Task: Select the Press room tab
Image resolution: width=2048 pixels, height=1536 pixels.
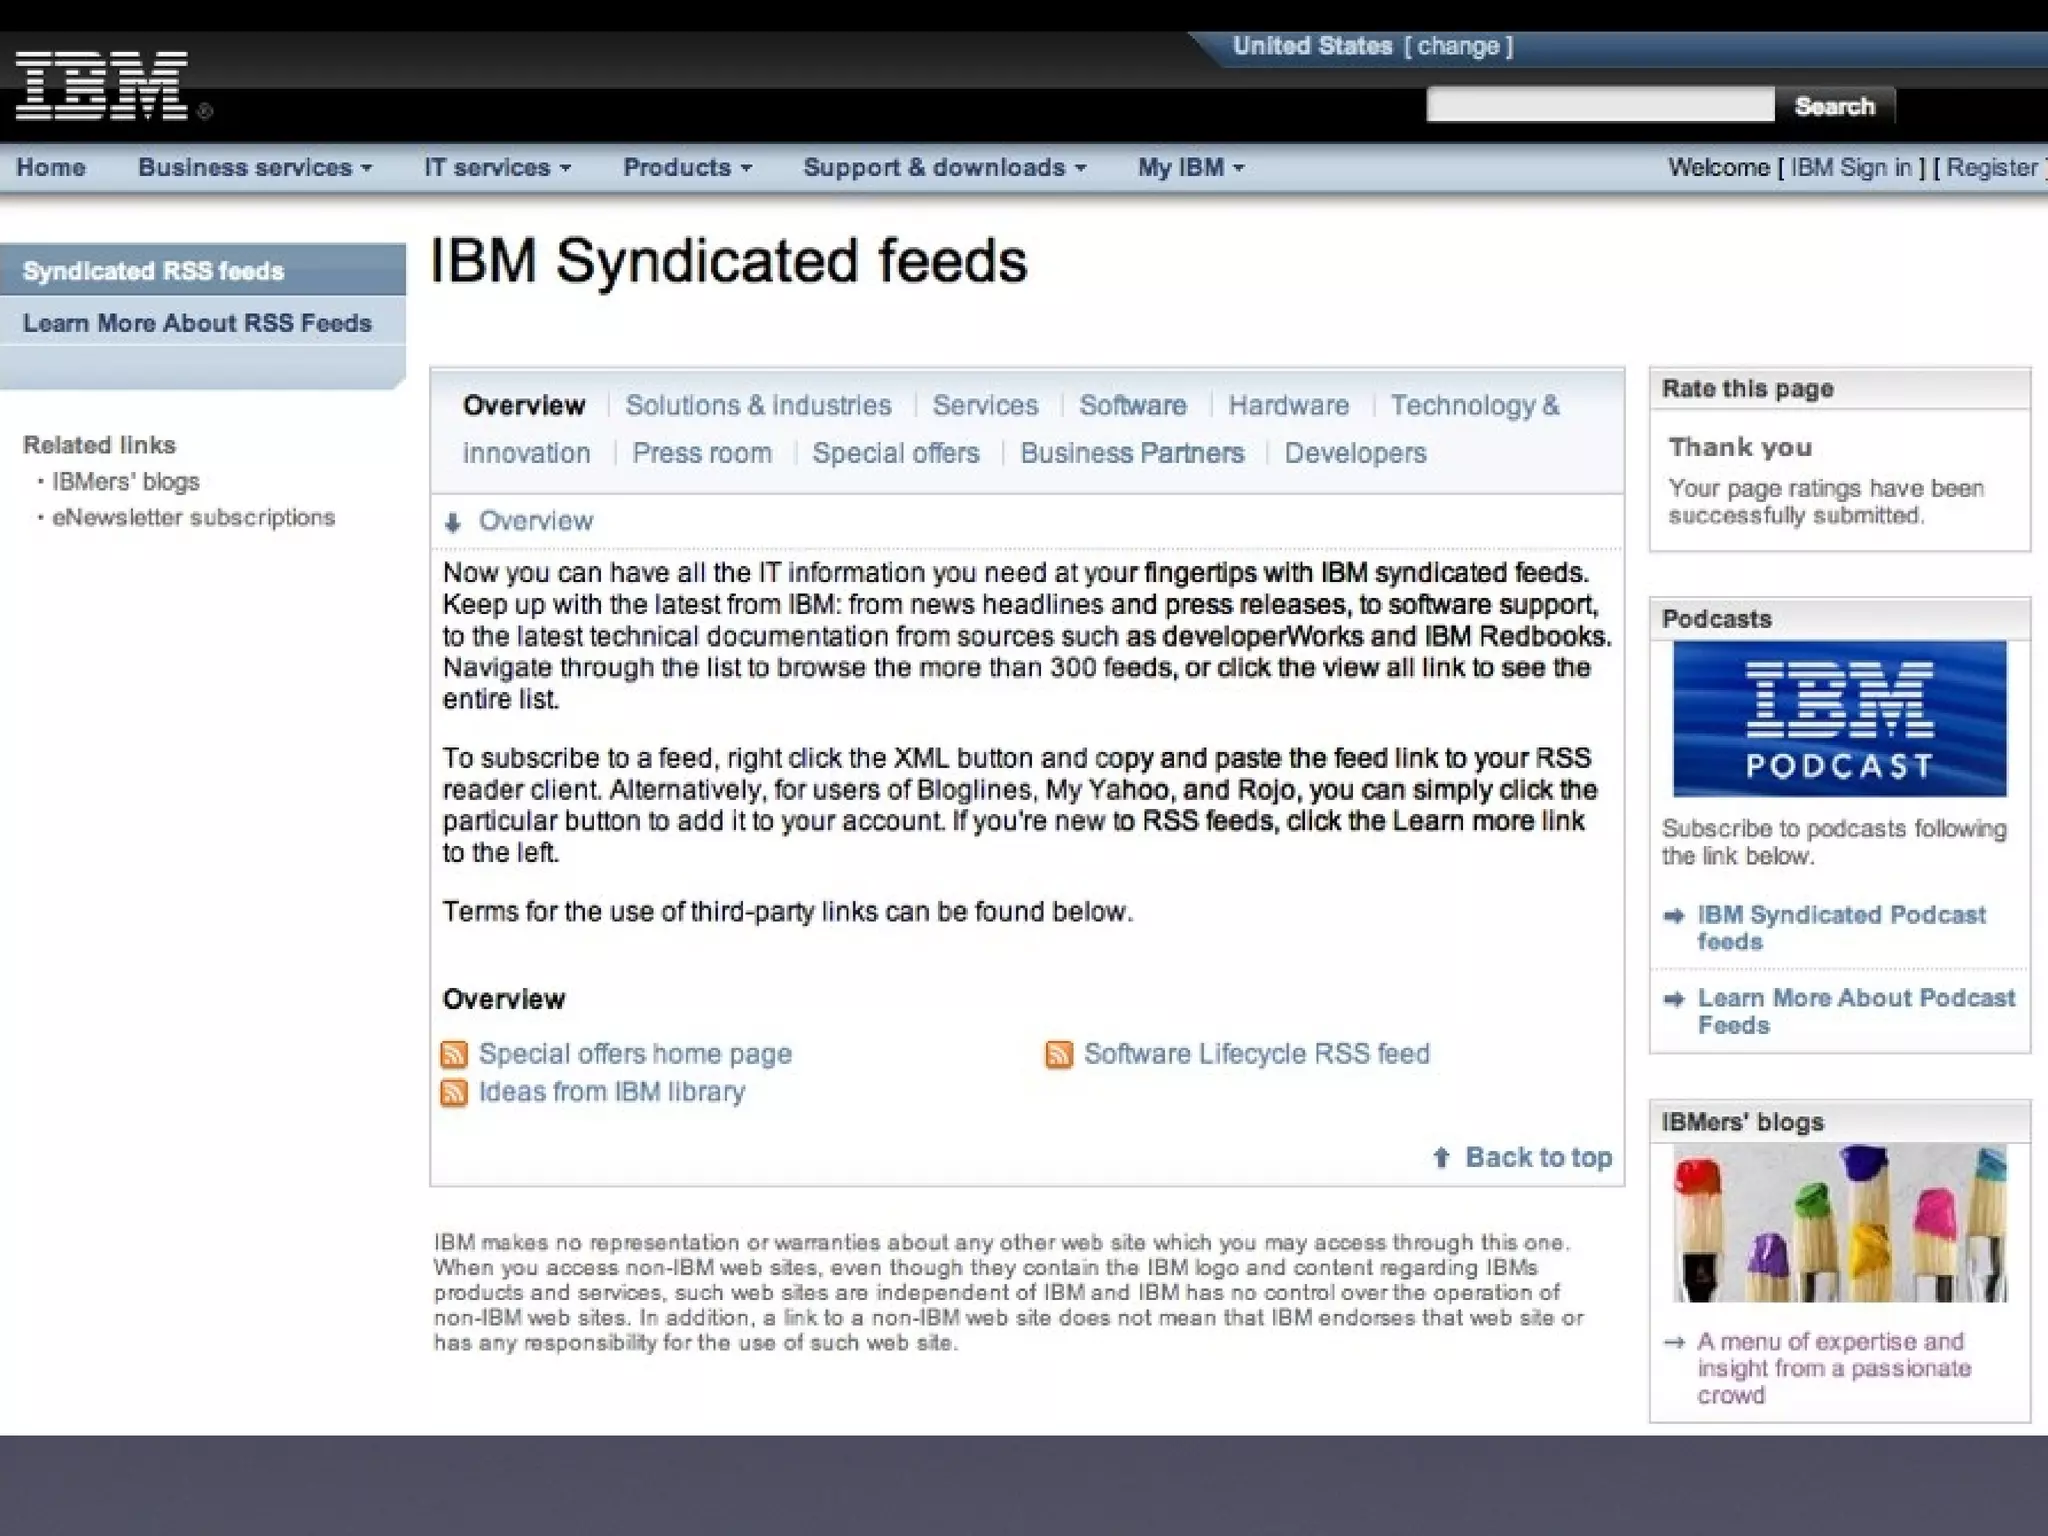Action: tap(702, 453)
